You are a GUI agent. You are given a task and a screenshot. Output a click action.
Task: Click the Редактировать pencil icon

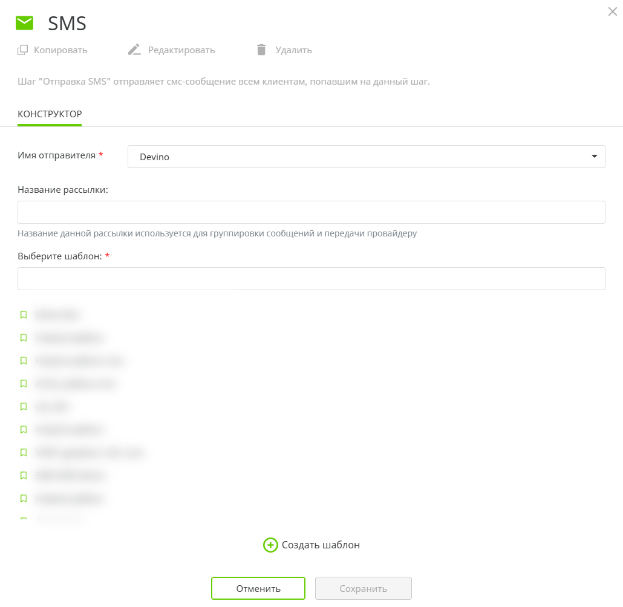pos(134,50)
